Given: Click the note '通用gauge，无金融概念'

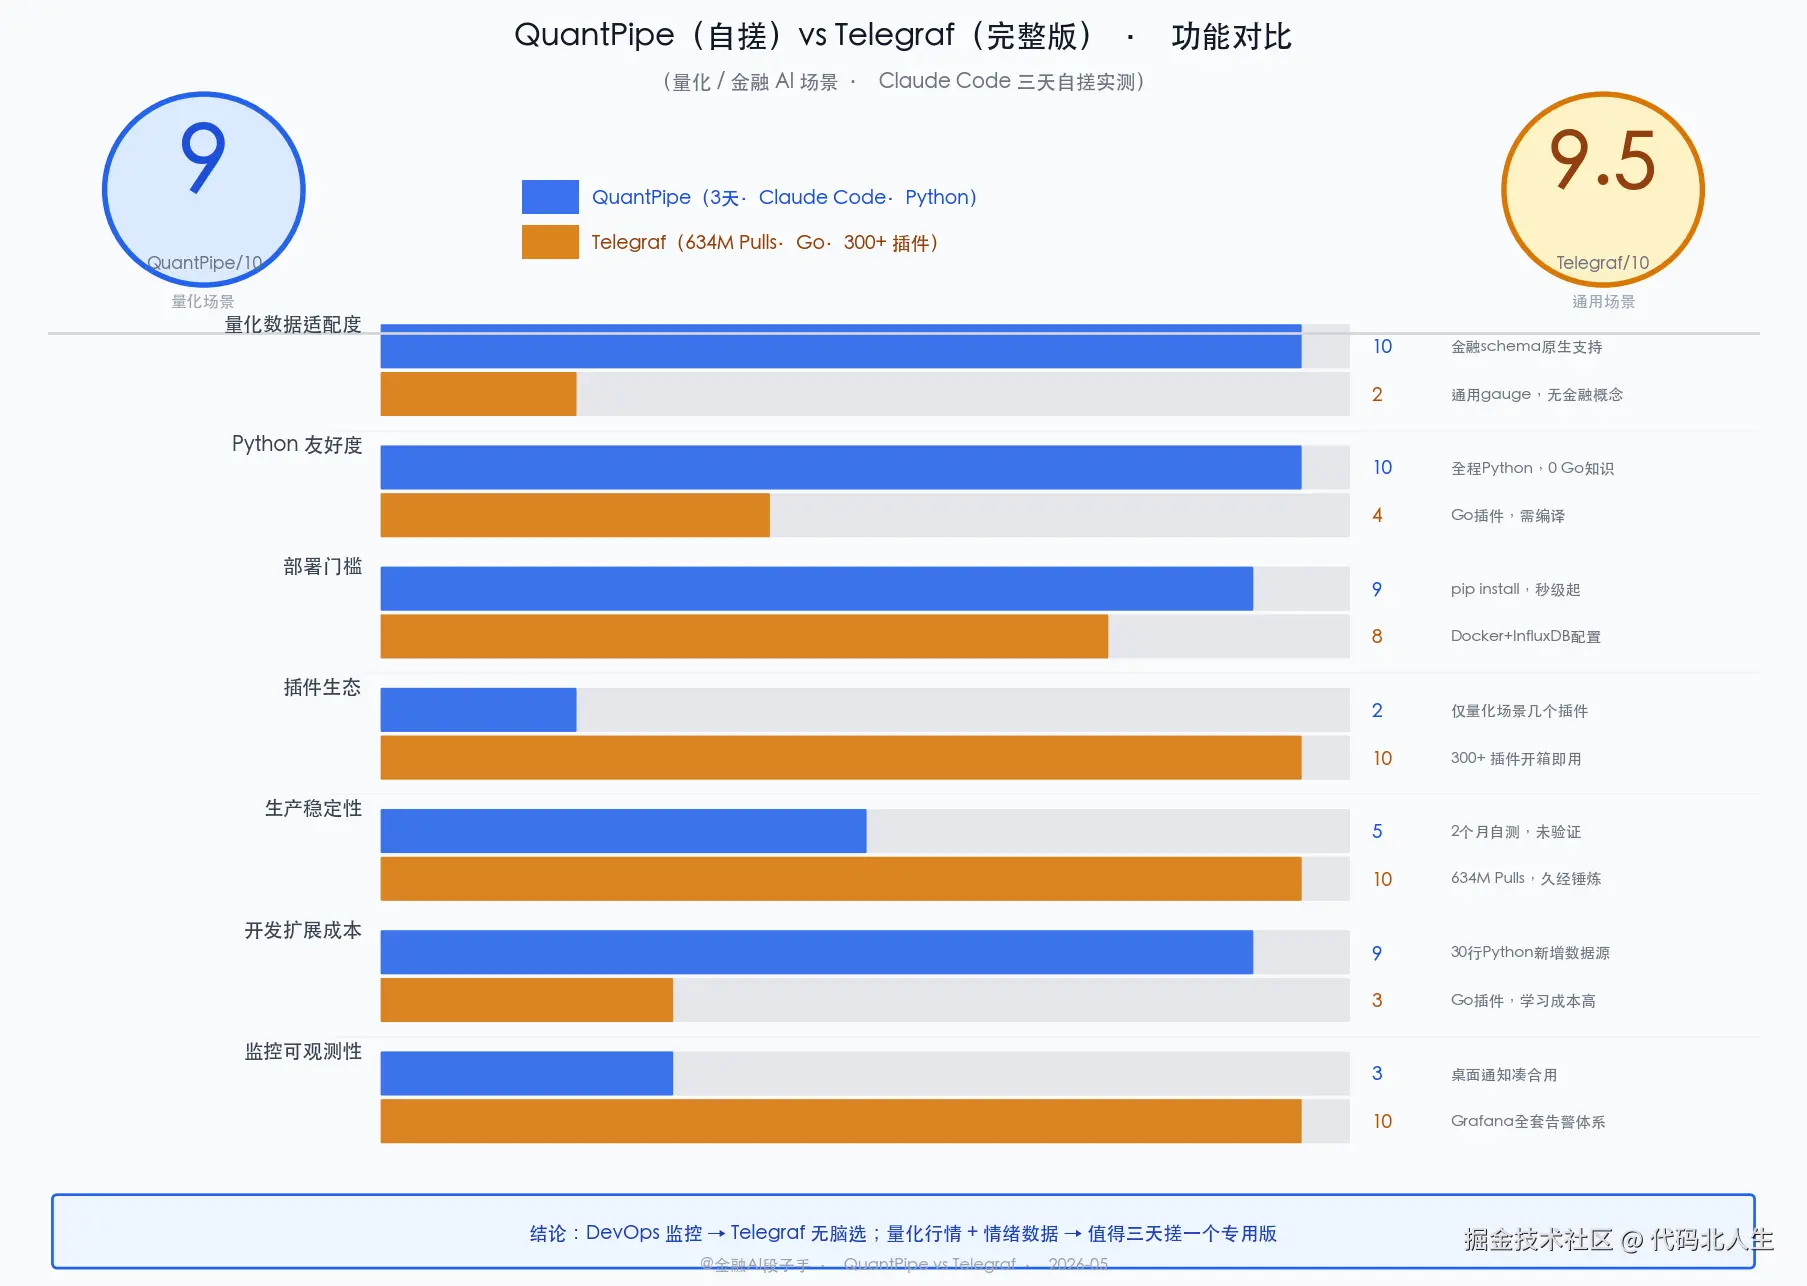Looking at the screenshot, I should click(1537, 394).
